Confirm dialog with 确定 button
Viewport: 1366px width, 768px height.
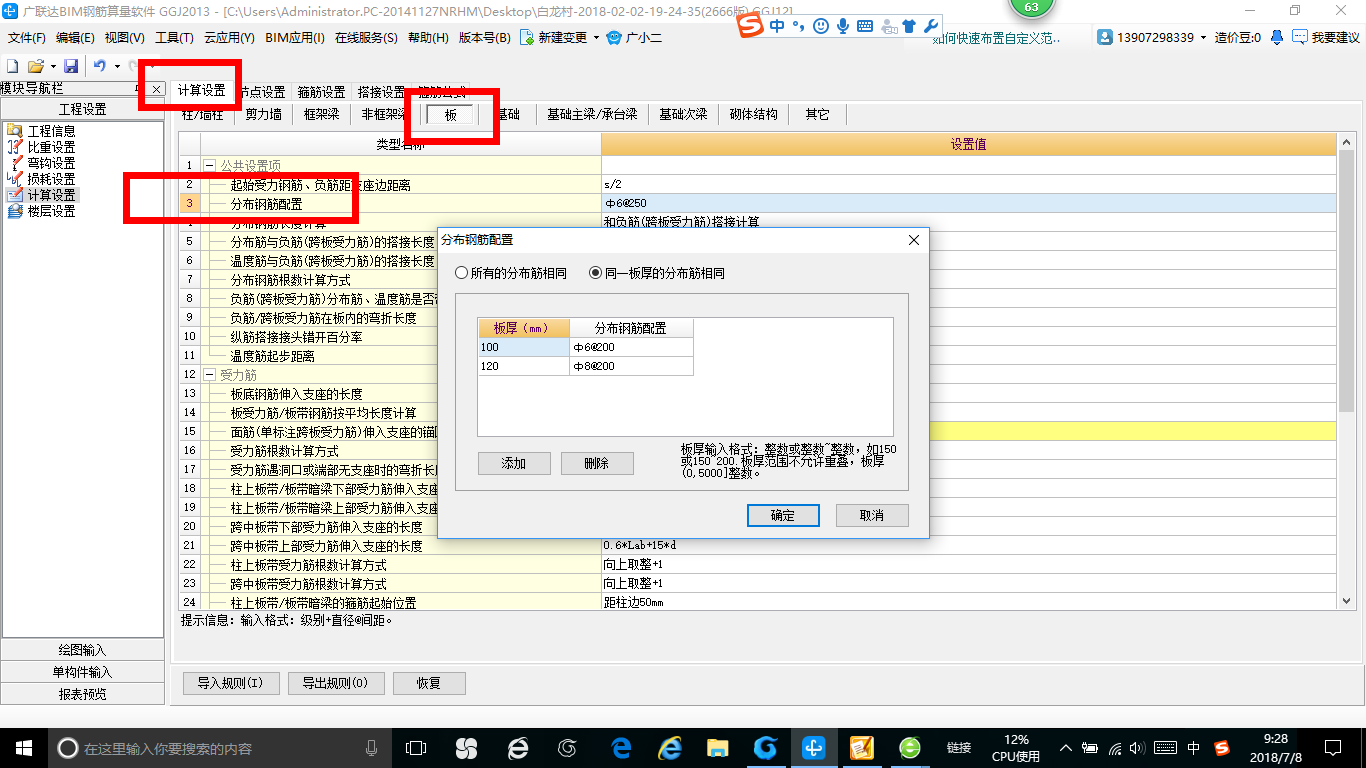pyautogui.click(x=783, y=515)
